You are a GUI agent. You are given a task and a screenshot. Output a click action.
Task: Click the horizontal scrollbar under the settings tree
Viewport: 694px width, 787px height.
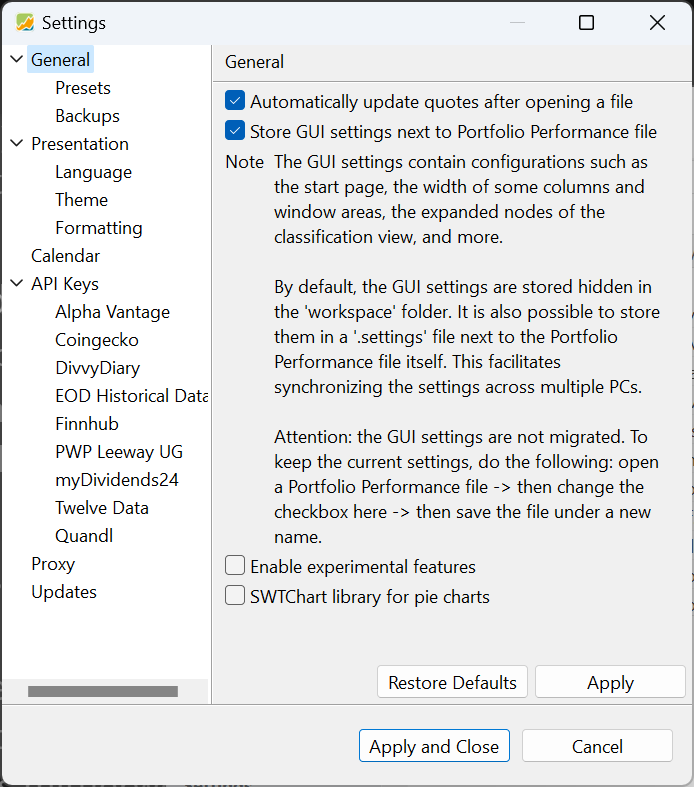pyautogui.click(x=103, y=692)
